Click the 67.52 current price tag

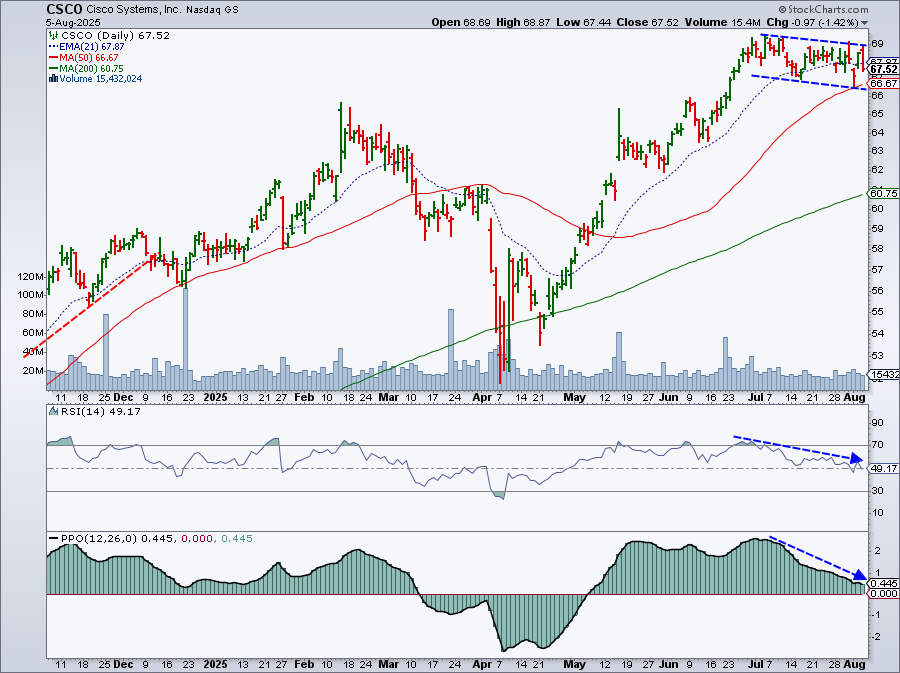click(x=882, y=70)
